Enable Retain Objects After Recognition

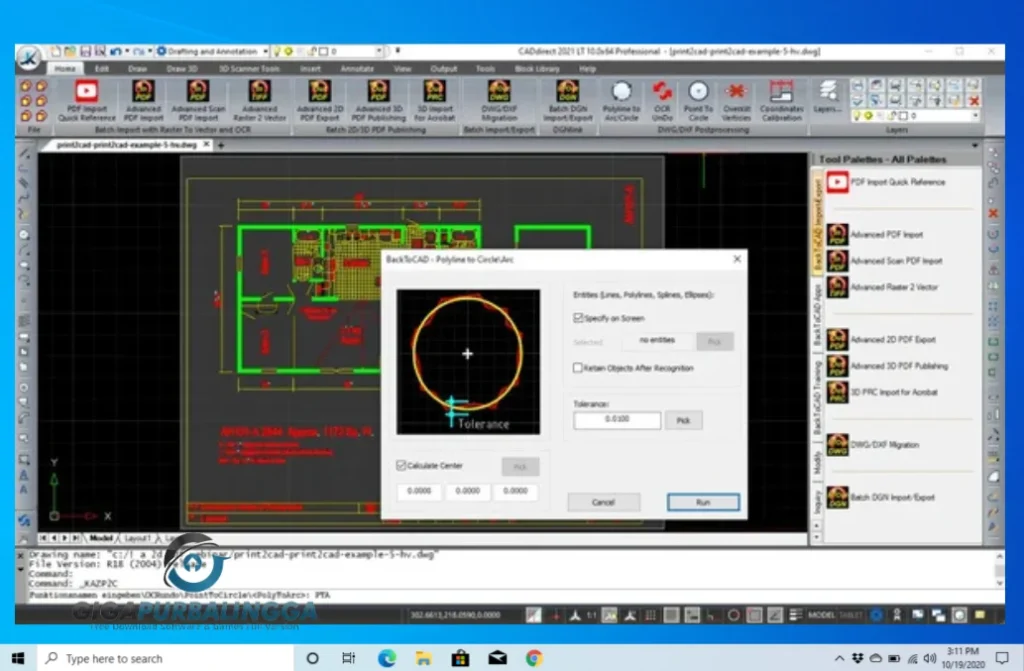point(579,368)
